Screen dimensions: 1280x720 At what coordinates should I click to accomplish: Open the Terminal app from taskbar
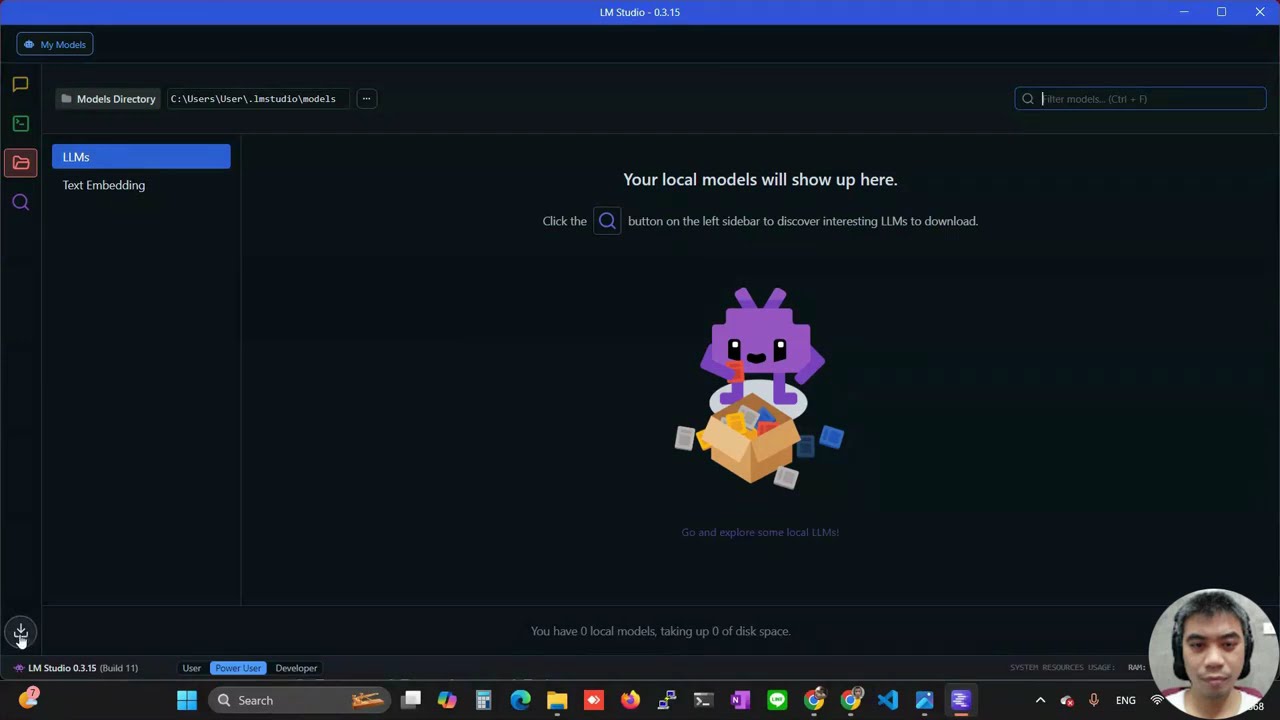(703, 700)
